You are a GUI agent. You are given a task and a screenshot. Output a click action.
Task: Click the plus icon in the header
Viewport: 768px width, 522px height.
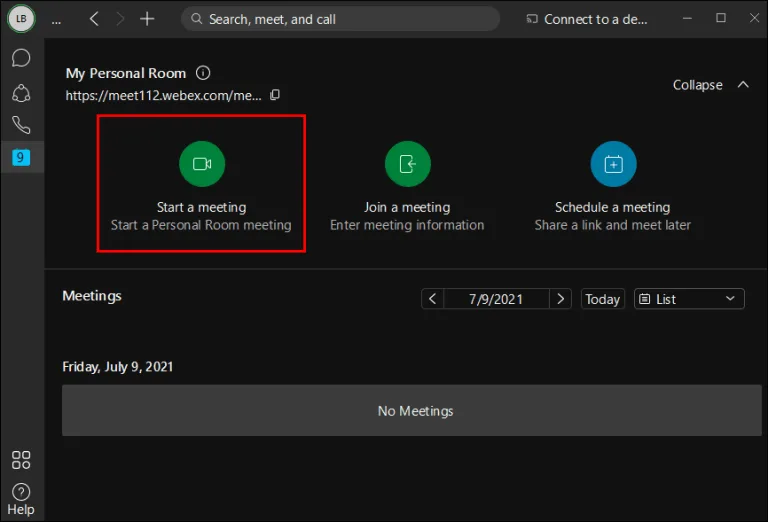(x=147, y=19)
